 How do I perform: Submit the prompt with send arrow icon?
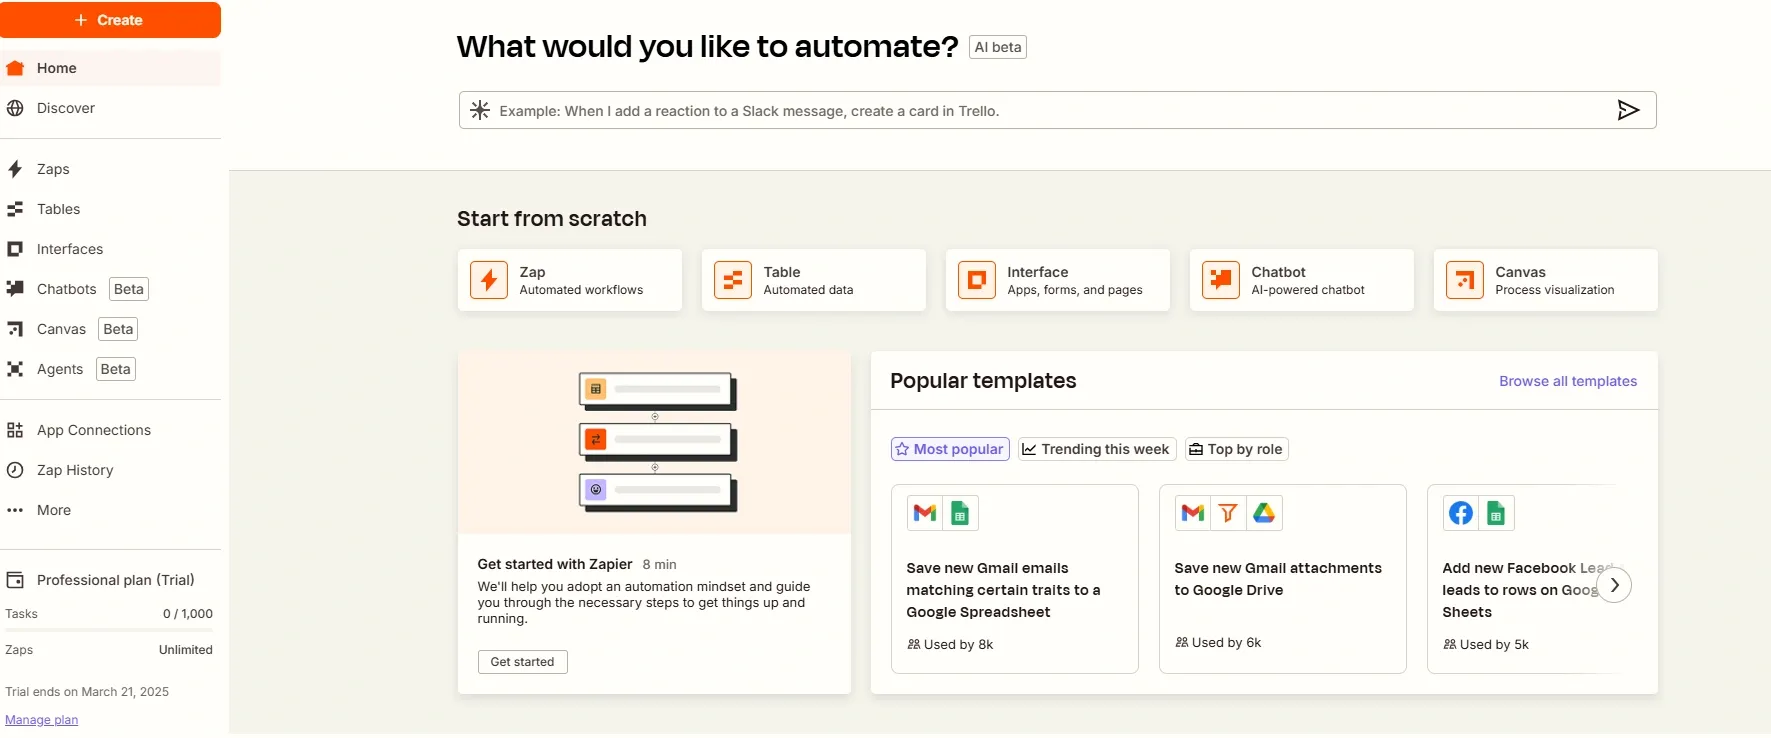tap(1628, 110)
